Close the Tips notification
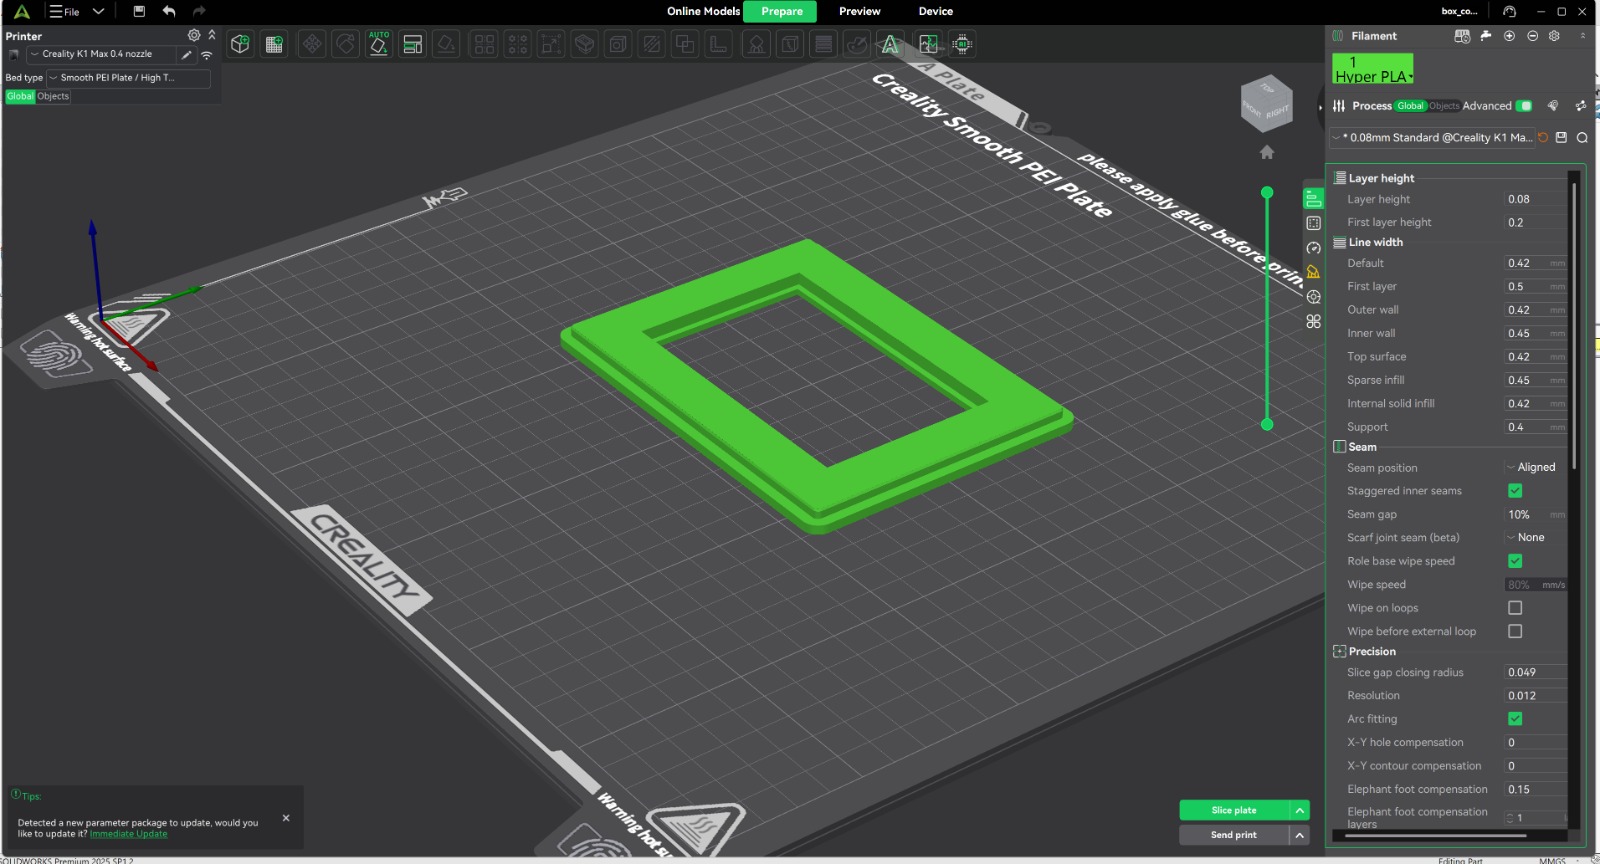 click(x=286, y=818)
